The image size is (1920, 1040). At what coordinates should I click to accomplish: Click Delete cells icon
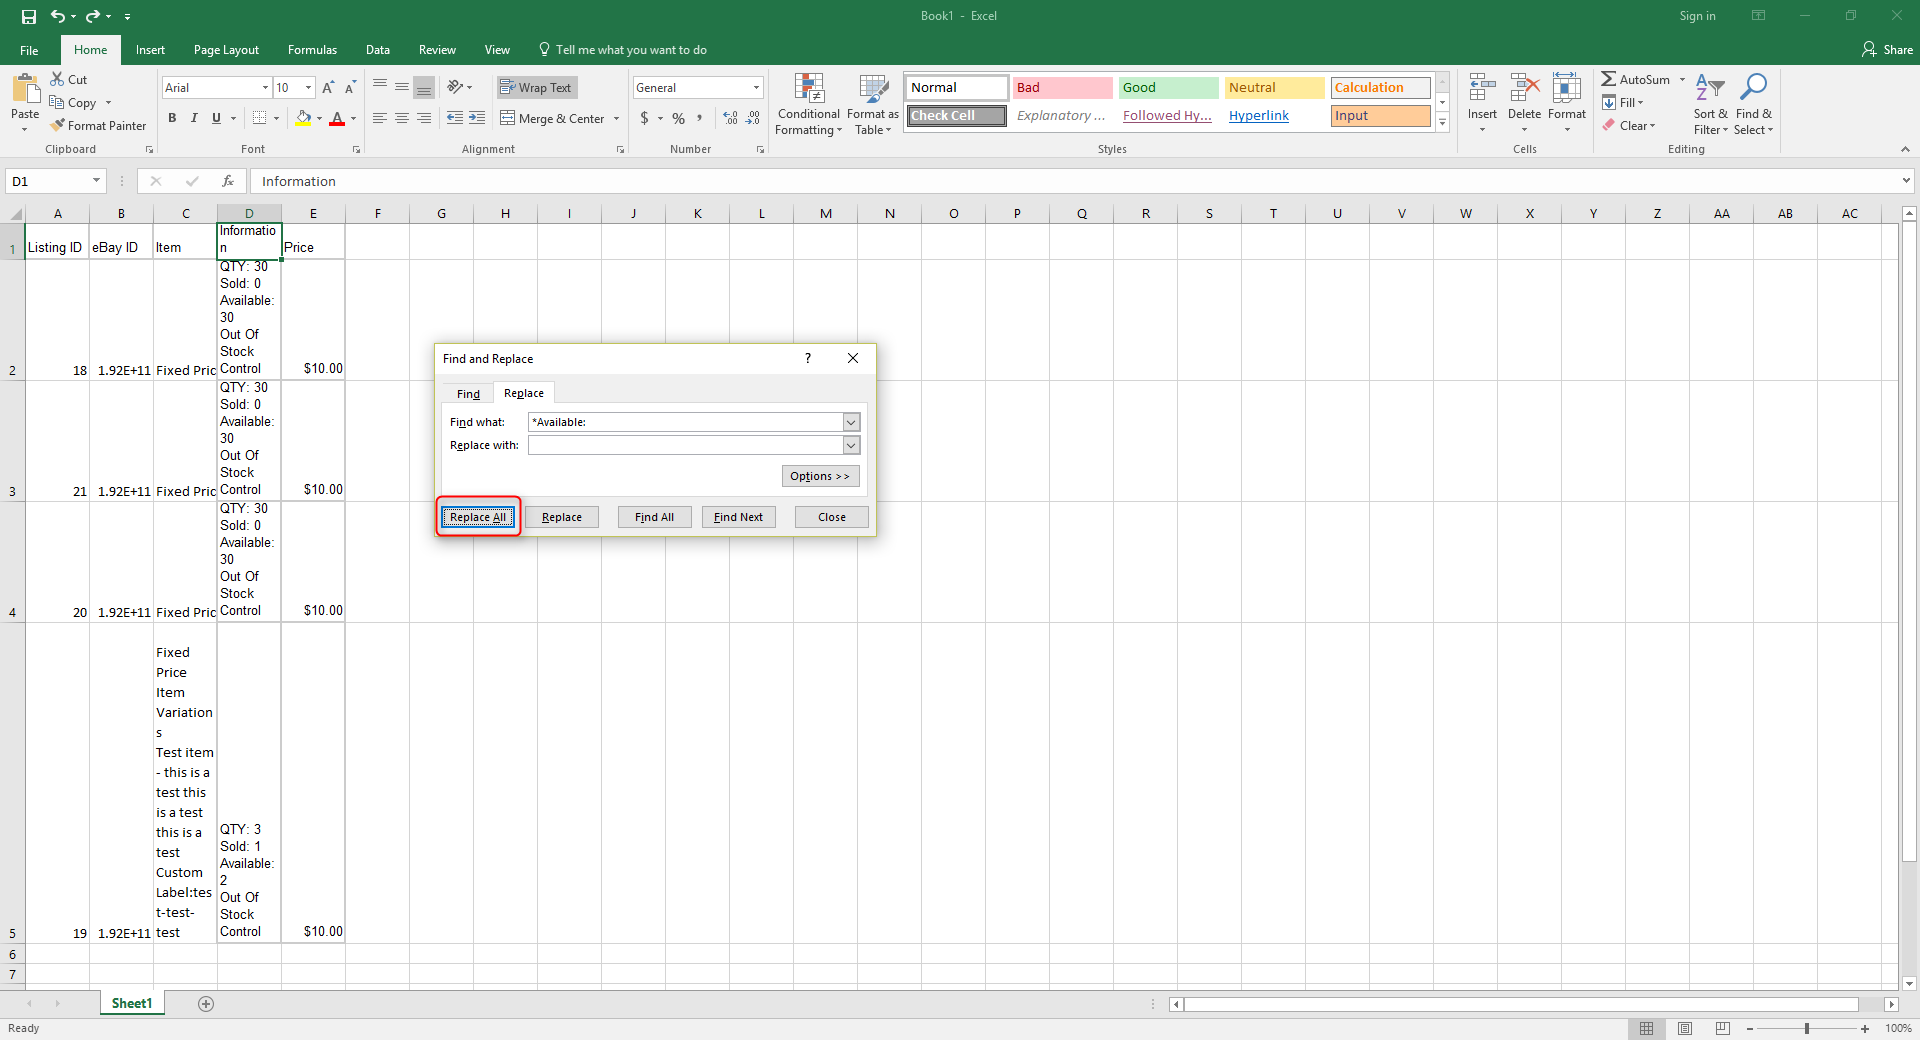pos(1524,88)
